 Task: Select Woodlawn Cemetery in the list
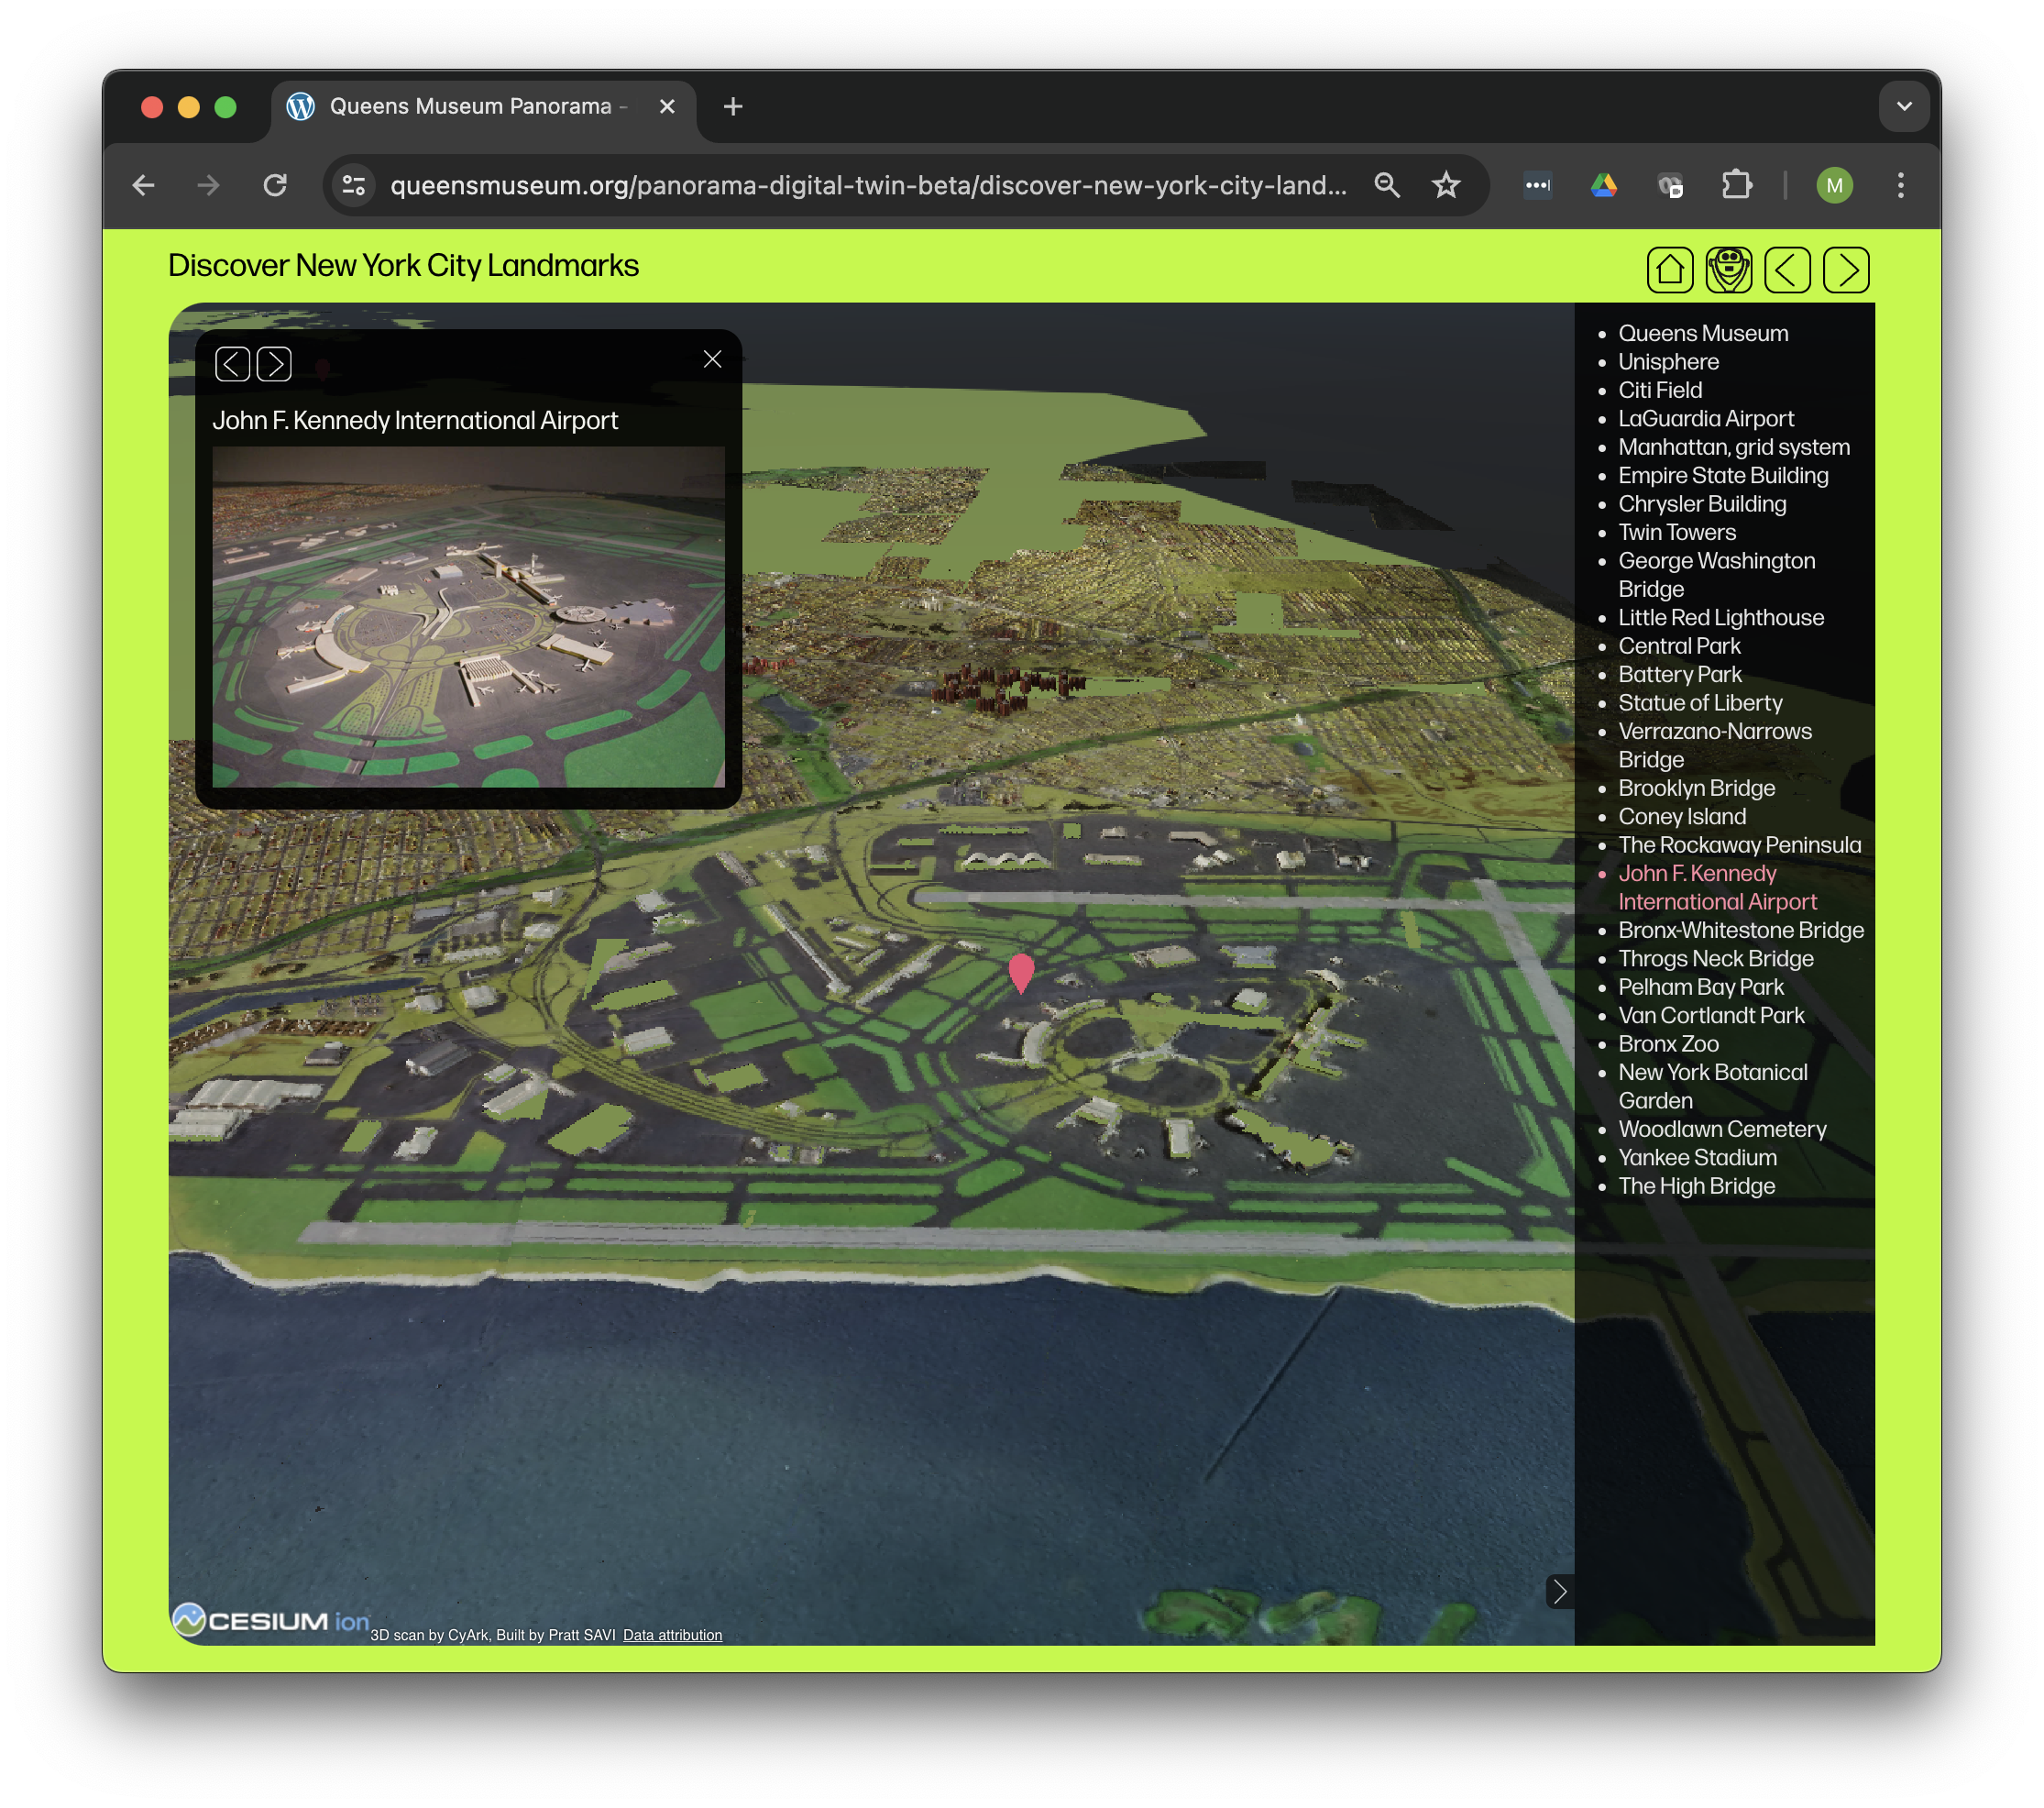click(1721, 1129)
